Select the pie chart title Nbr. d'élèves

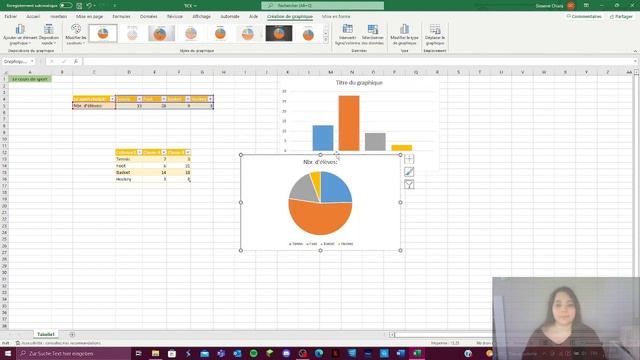pyautogui.click(x=320, y=162)
